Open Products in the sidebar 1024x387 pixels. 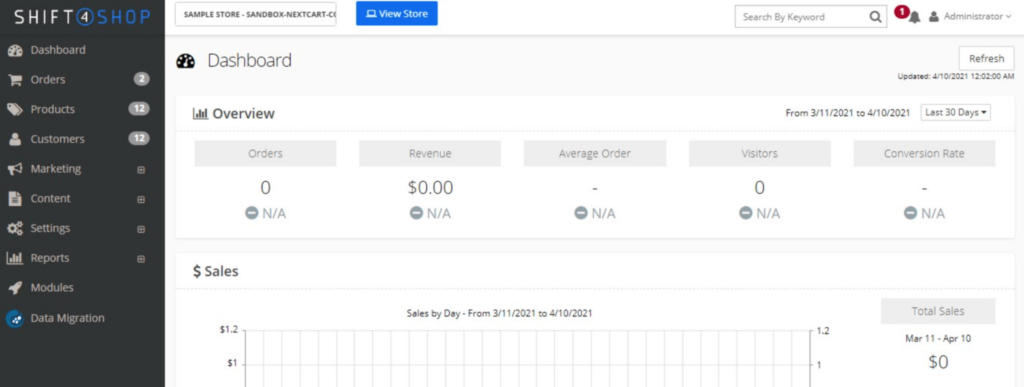[x=82, y=109]
